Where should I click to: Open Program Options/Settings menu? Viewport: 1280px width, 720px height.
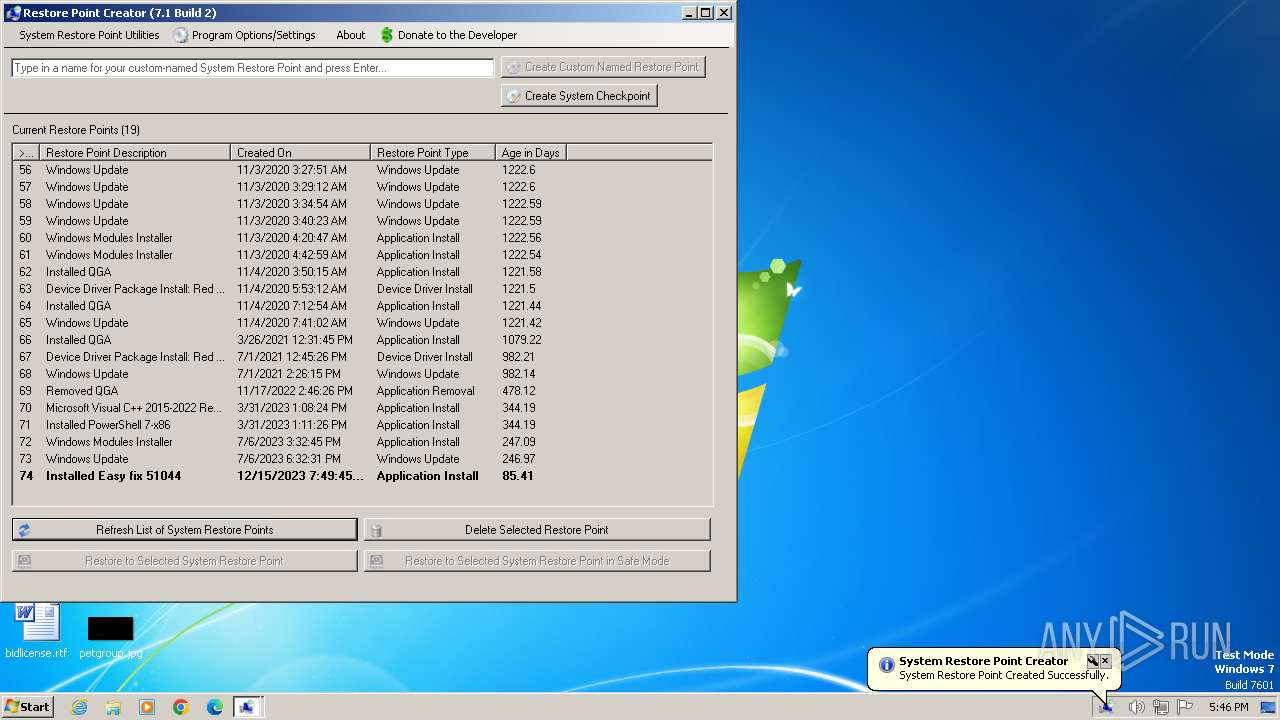click(244, 35)
